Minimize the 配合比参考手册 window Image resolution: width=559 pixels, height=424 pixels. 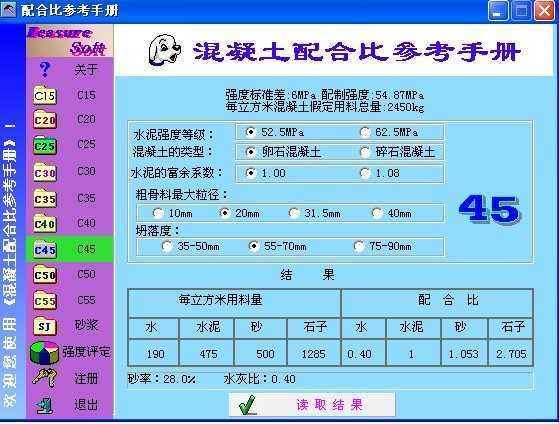point(498,11)
